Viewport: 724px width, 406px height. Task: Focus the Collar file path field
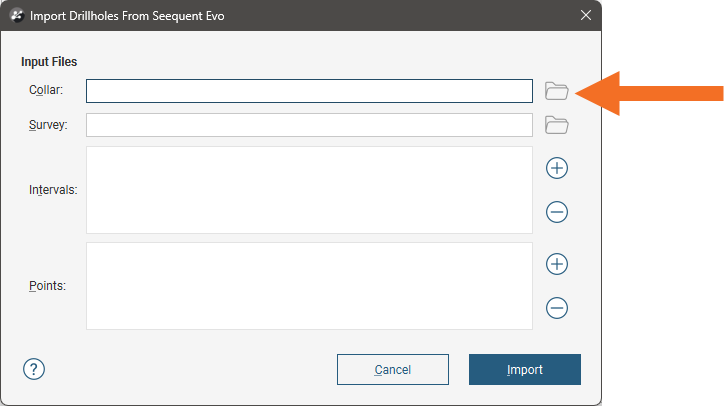click(309, 91)
